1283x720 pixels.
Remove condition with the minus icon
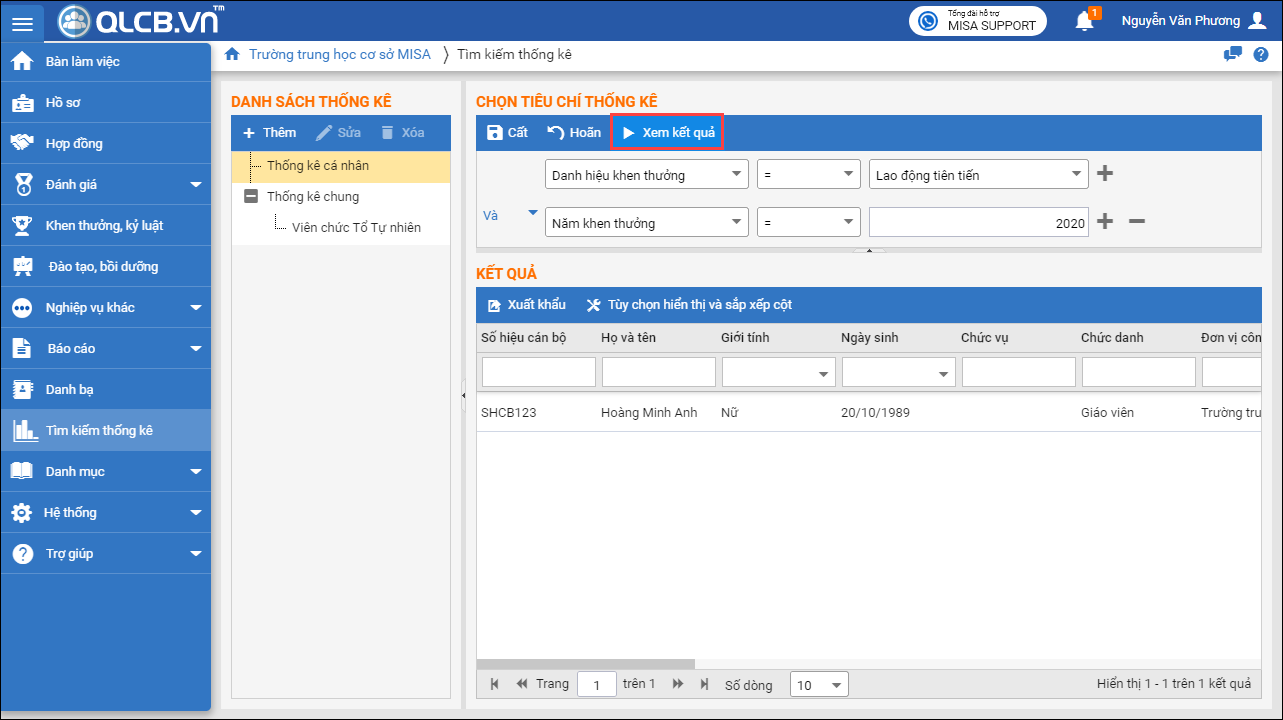coord(1136,221)
